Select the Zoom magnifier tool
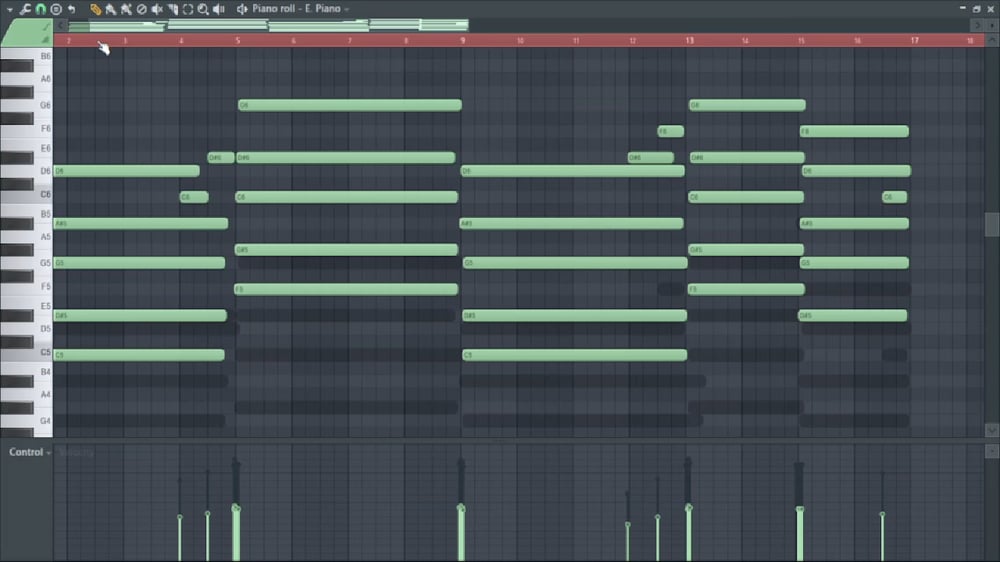The width and height of the screenshot is (1000, 562). 203,9
